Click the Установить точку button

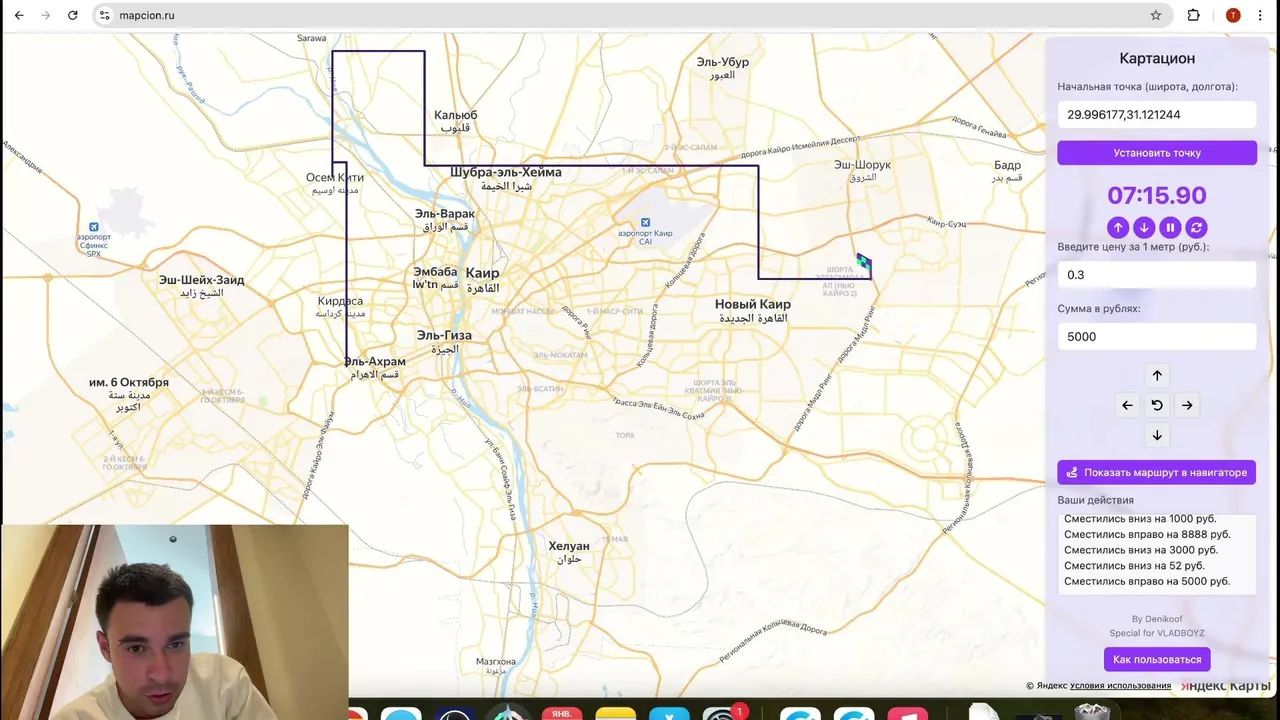1157,153
